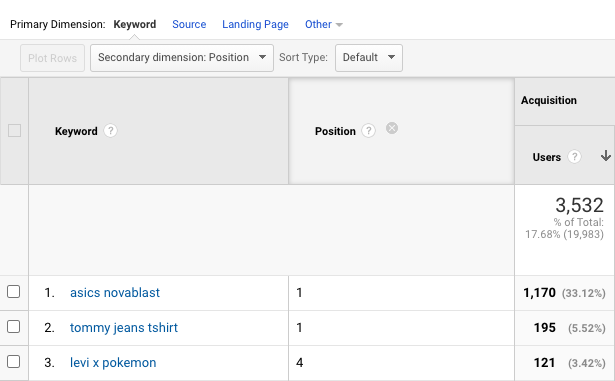Switch primary dimension to Landing Page
This screenshot has width=615, height=381.
(255, 24)
